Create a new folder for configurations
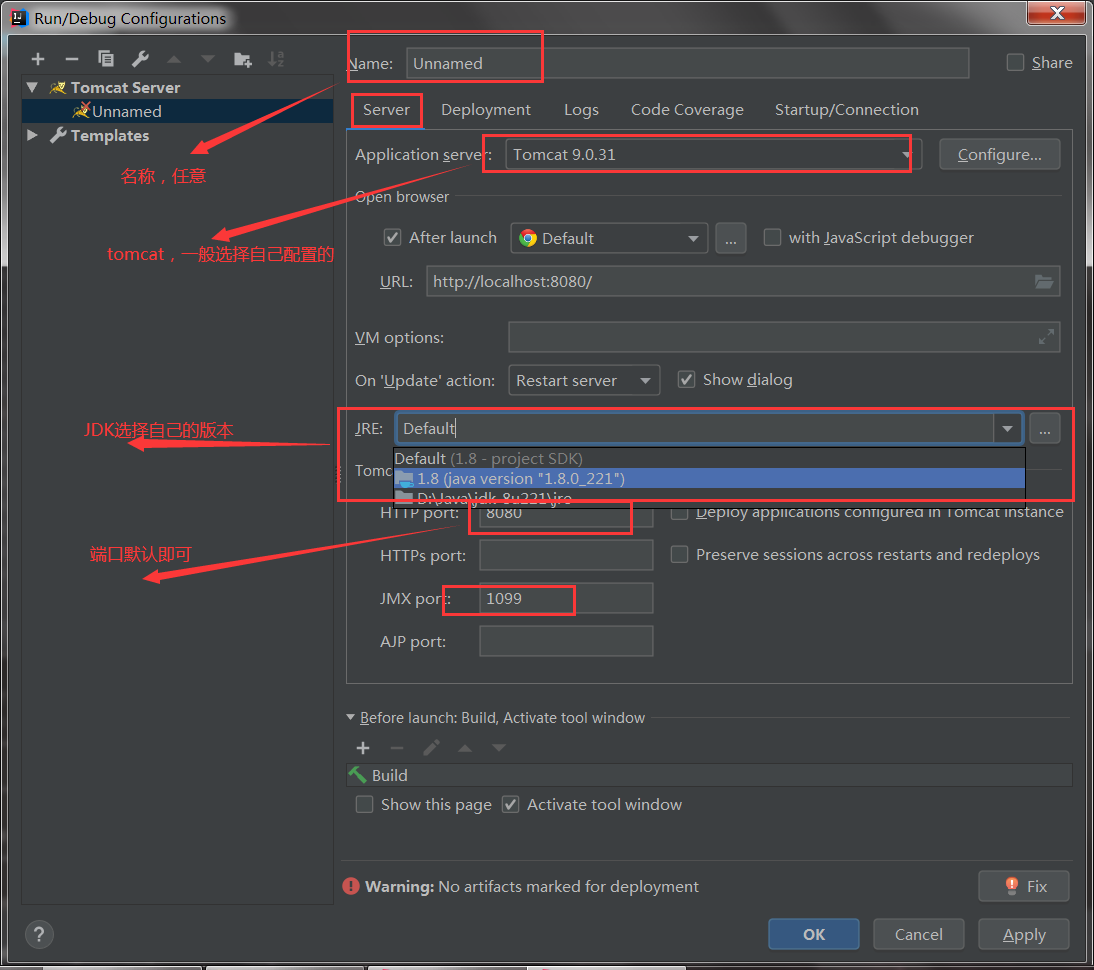1094x970 pixels. point(242,59)
